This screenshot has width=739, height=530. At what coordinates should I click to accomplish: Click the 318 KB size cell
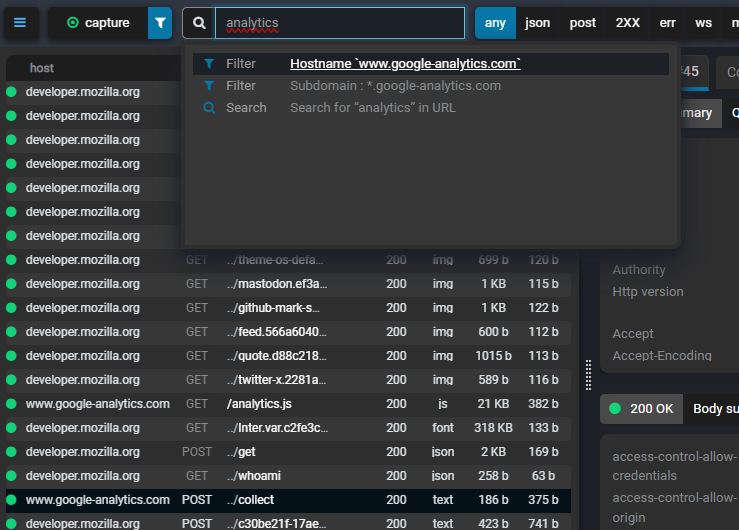[493, 428]
